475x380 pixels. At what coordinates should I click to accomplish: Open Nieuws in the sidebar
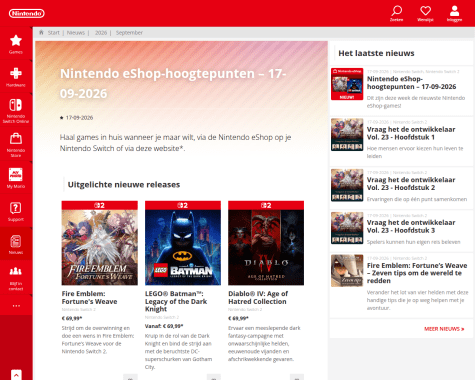point(16,244)
